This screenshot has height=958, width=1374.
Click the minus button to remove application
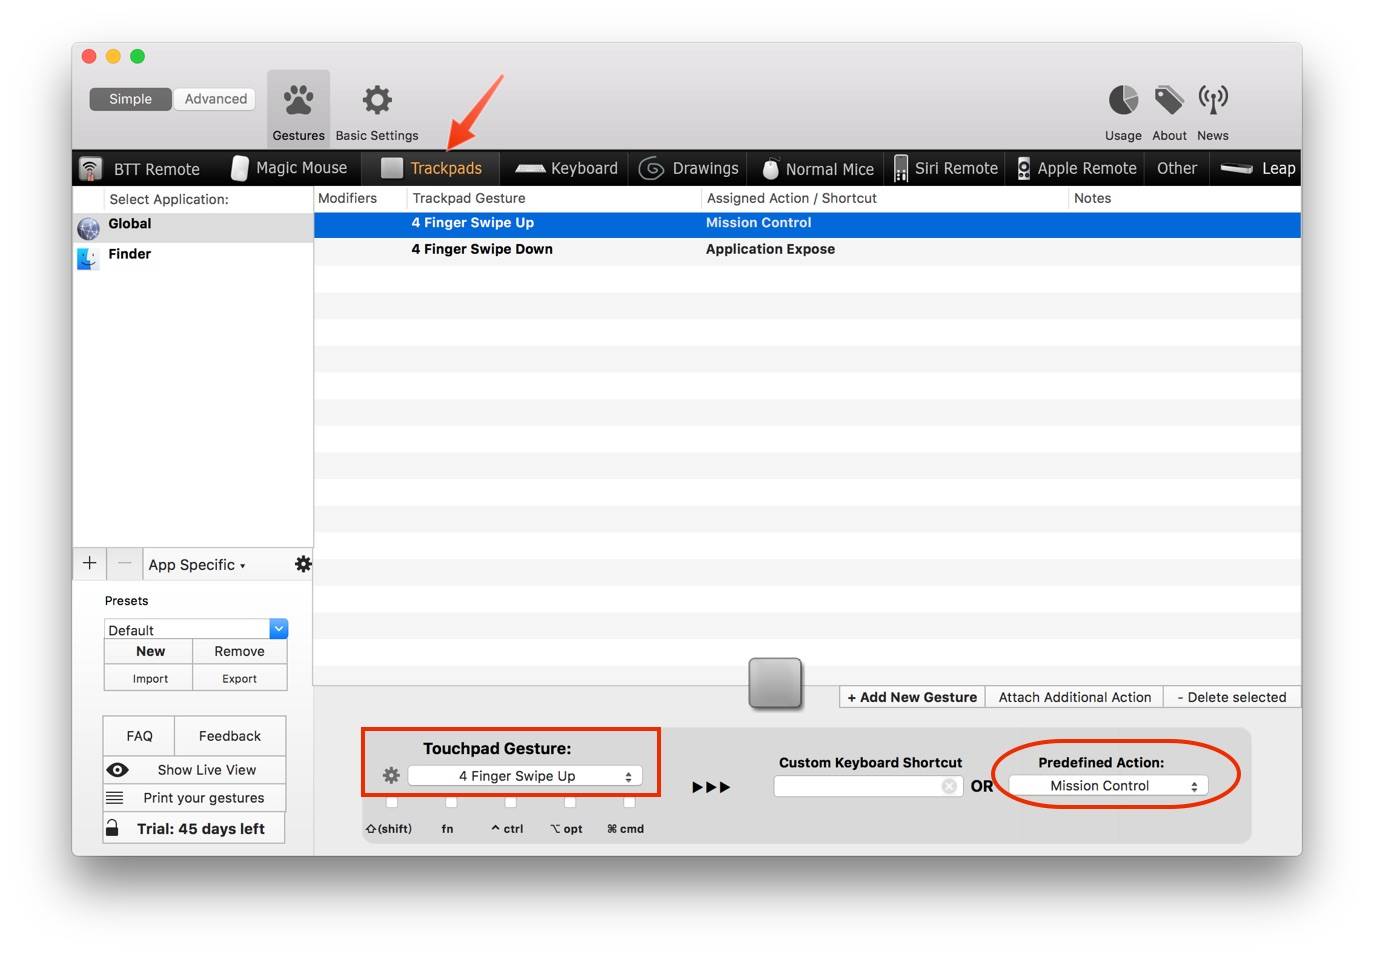coord(124,563)
